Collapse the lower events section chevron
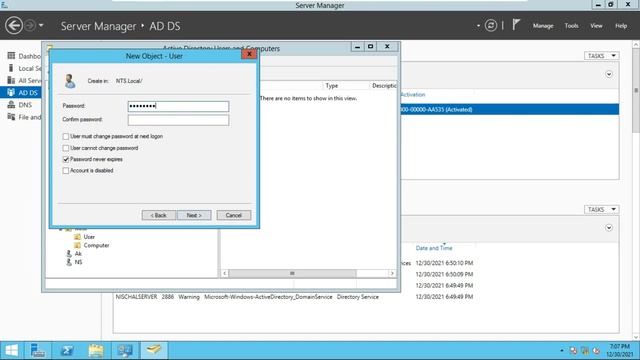The width and height of the screenshot is (640, 360). 609,228
